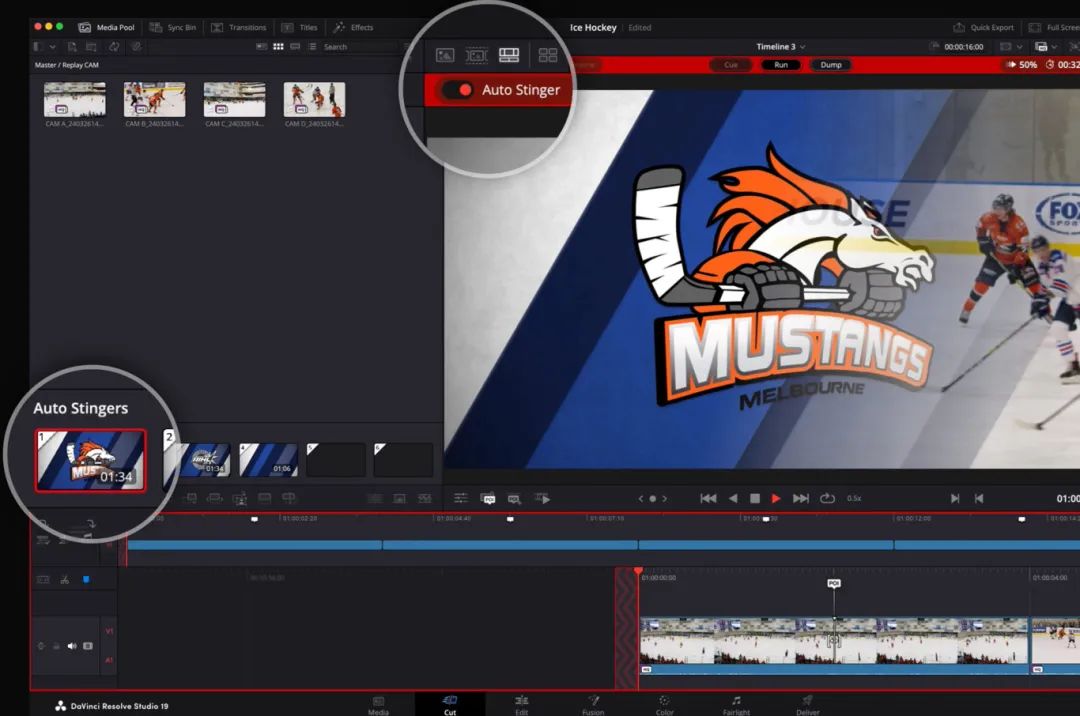1080x716 pixels.
Task: Play the timeline in reverse
Action: pos(733,498)
